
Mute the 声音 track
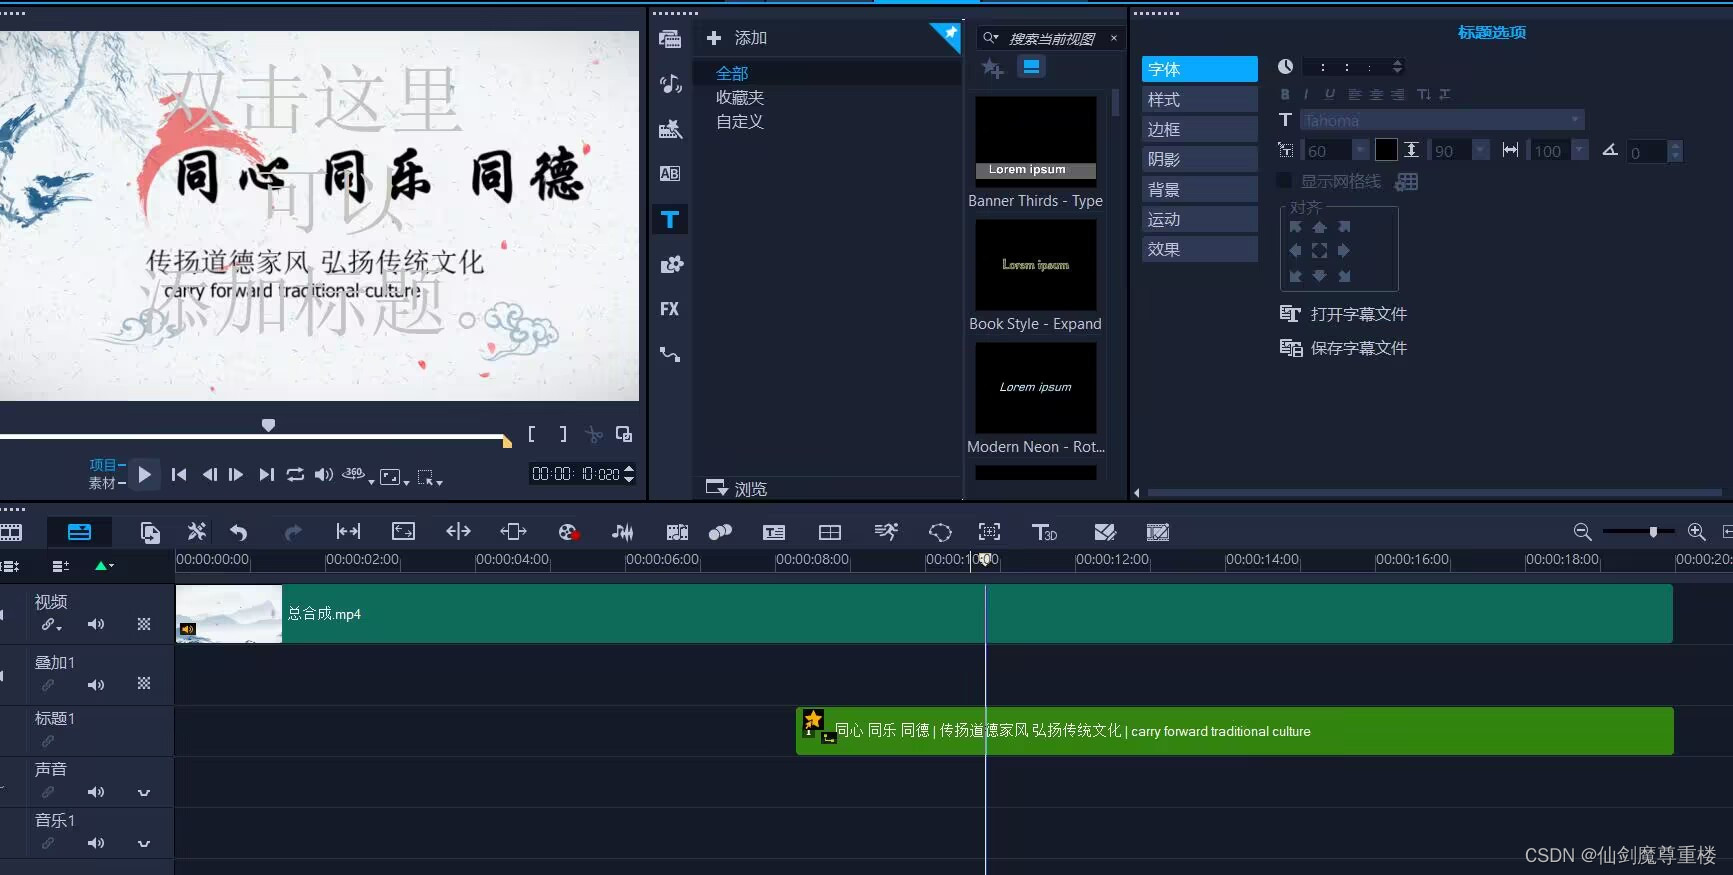pyautogui.click(x=96, y=792)
